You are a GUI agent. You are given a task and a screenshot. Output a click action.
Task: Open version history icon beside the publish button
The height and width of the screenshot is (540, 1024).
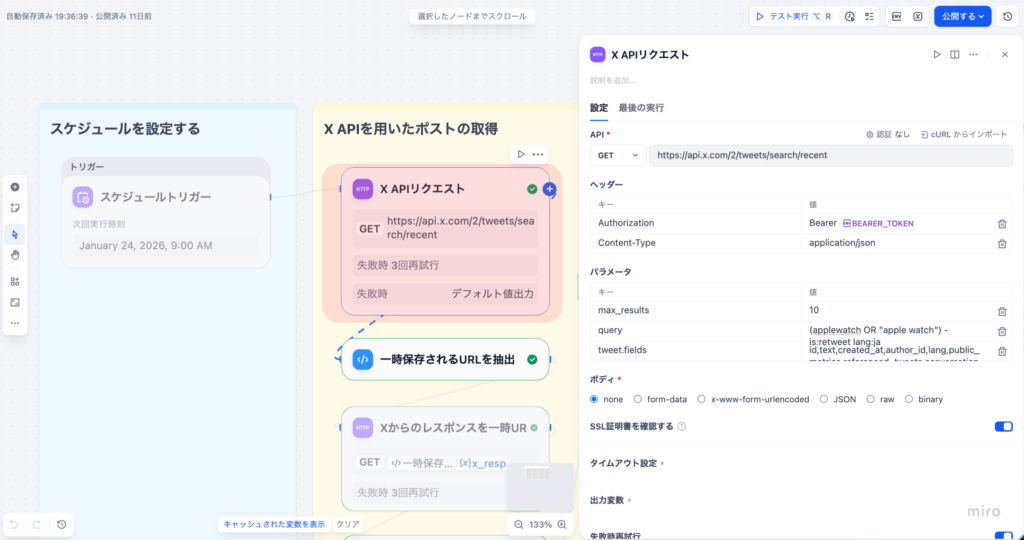(1007, 16)
